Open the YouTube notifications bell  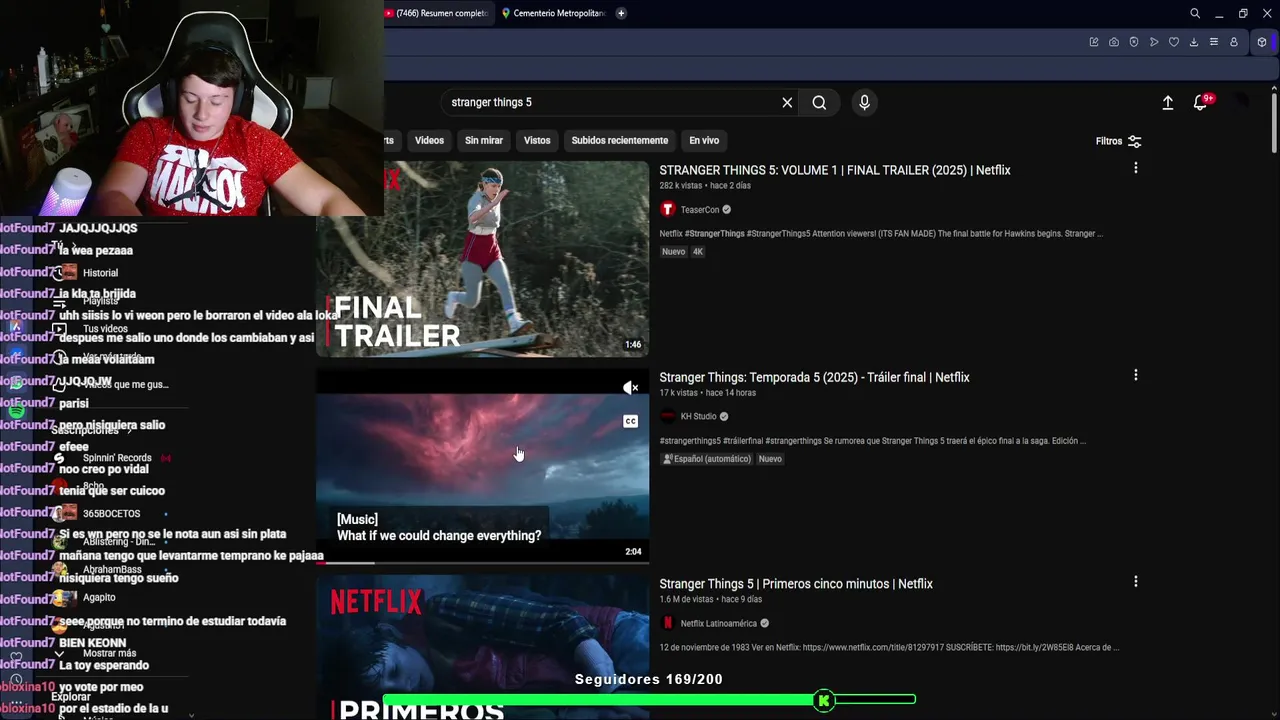pyautogui.click(x=1201, y=102)
